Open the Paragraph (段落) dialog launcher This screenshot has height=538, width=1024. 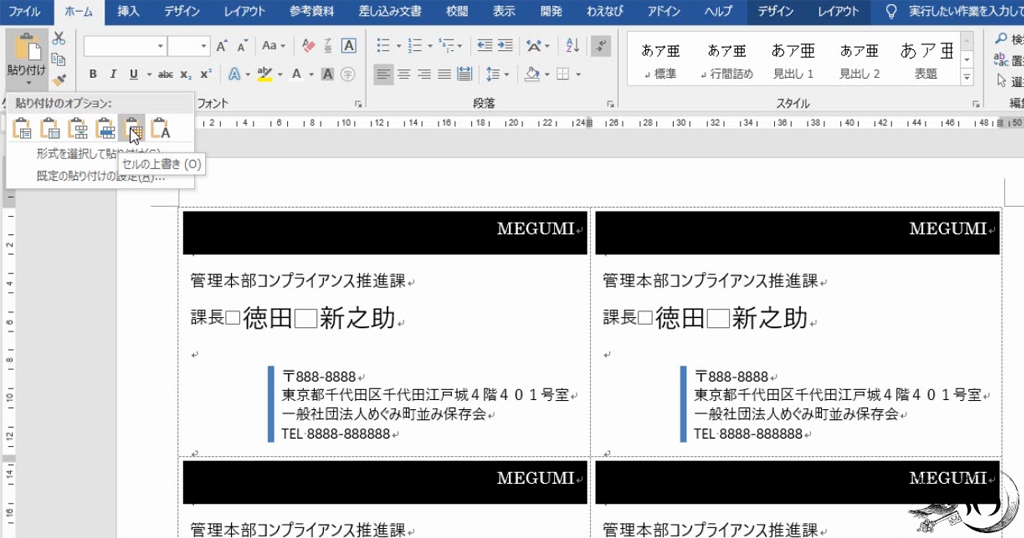[610, 104]
